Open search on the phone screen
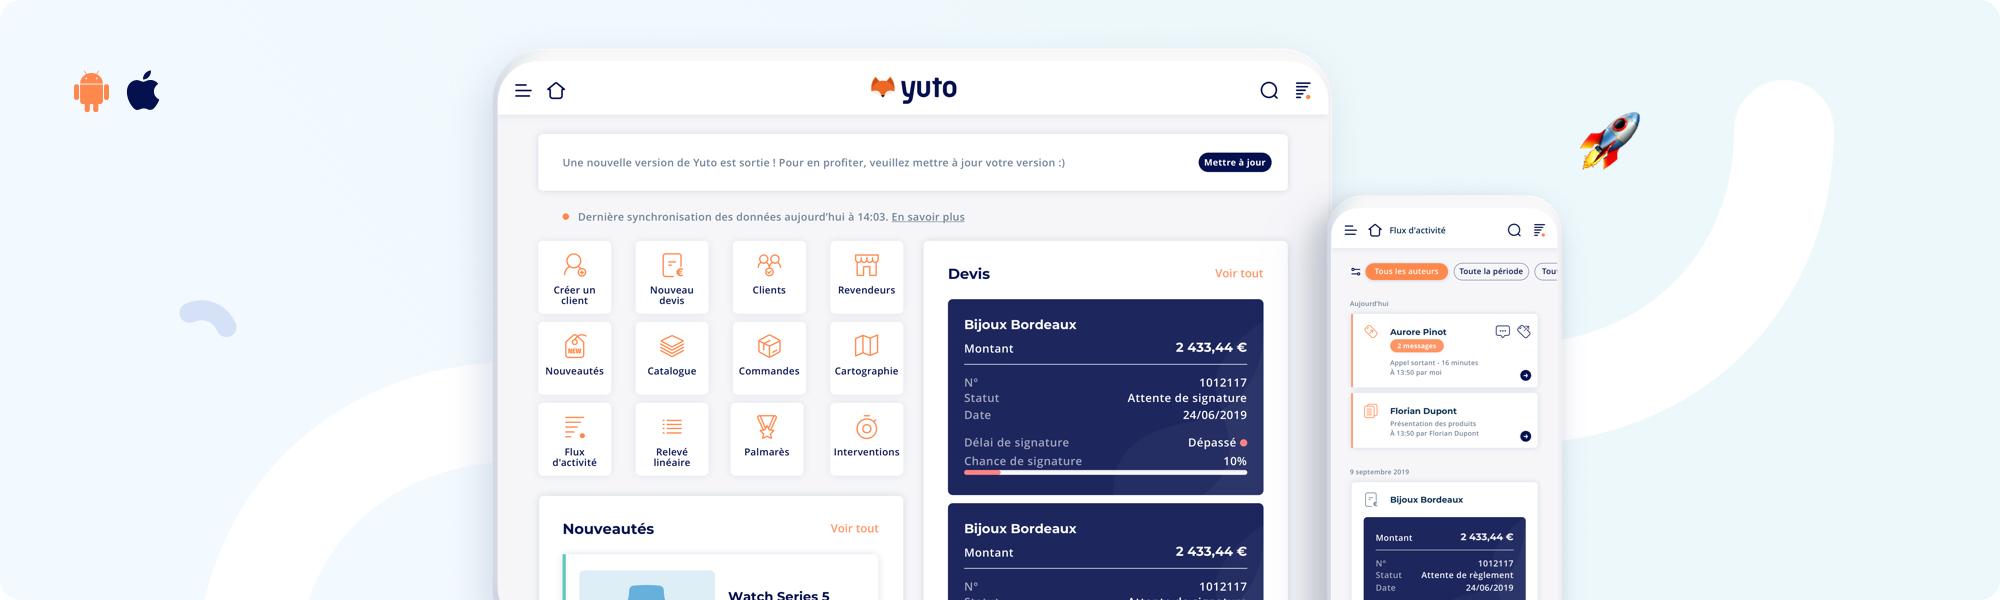The width and height of the screenshot is (2000, 600). click(1514, 230)
